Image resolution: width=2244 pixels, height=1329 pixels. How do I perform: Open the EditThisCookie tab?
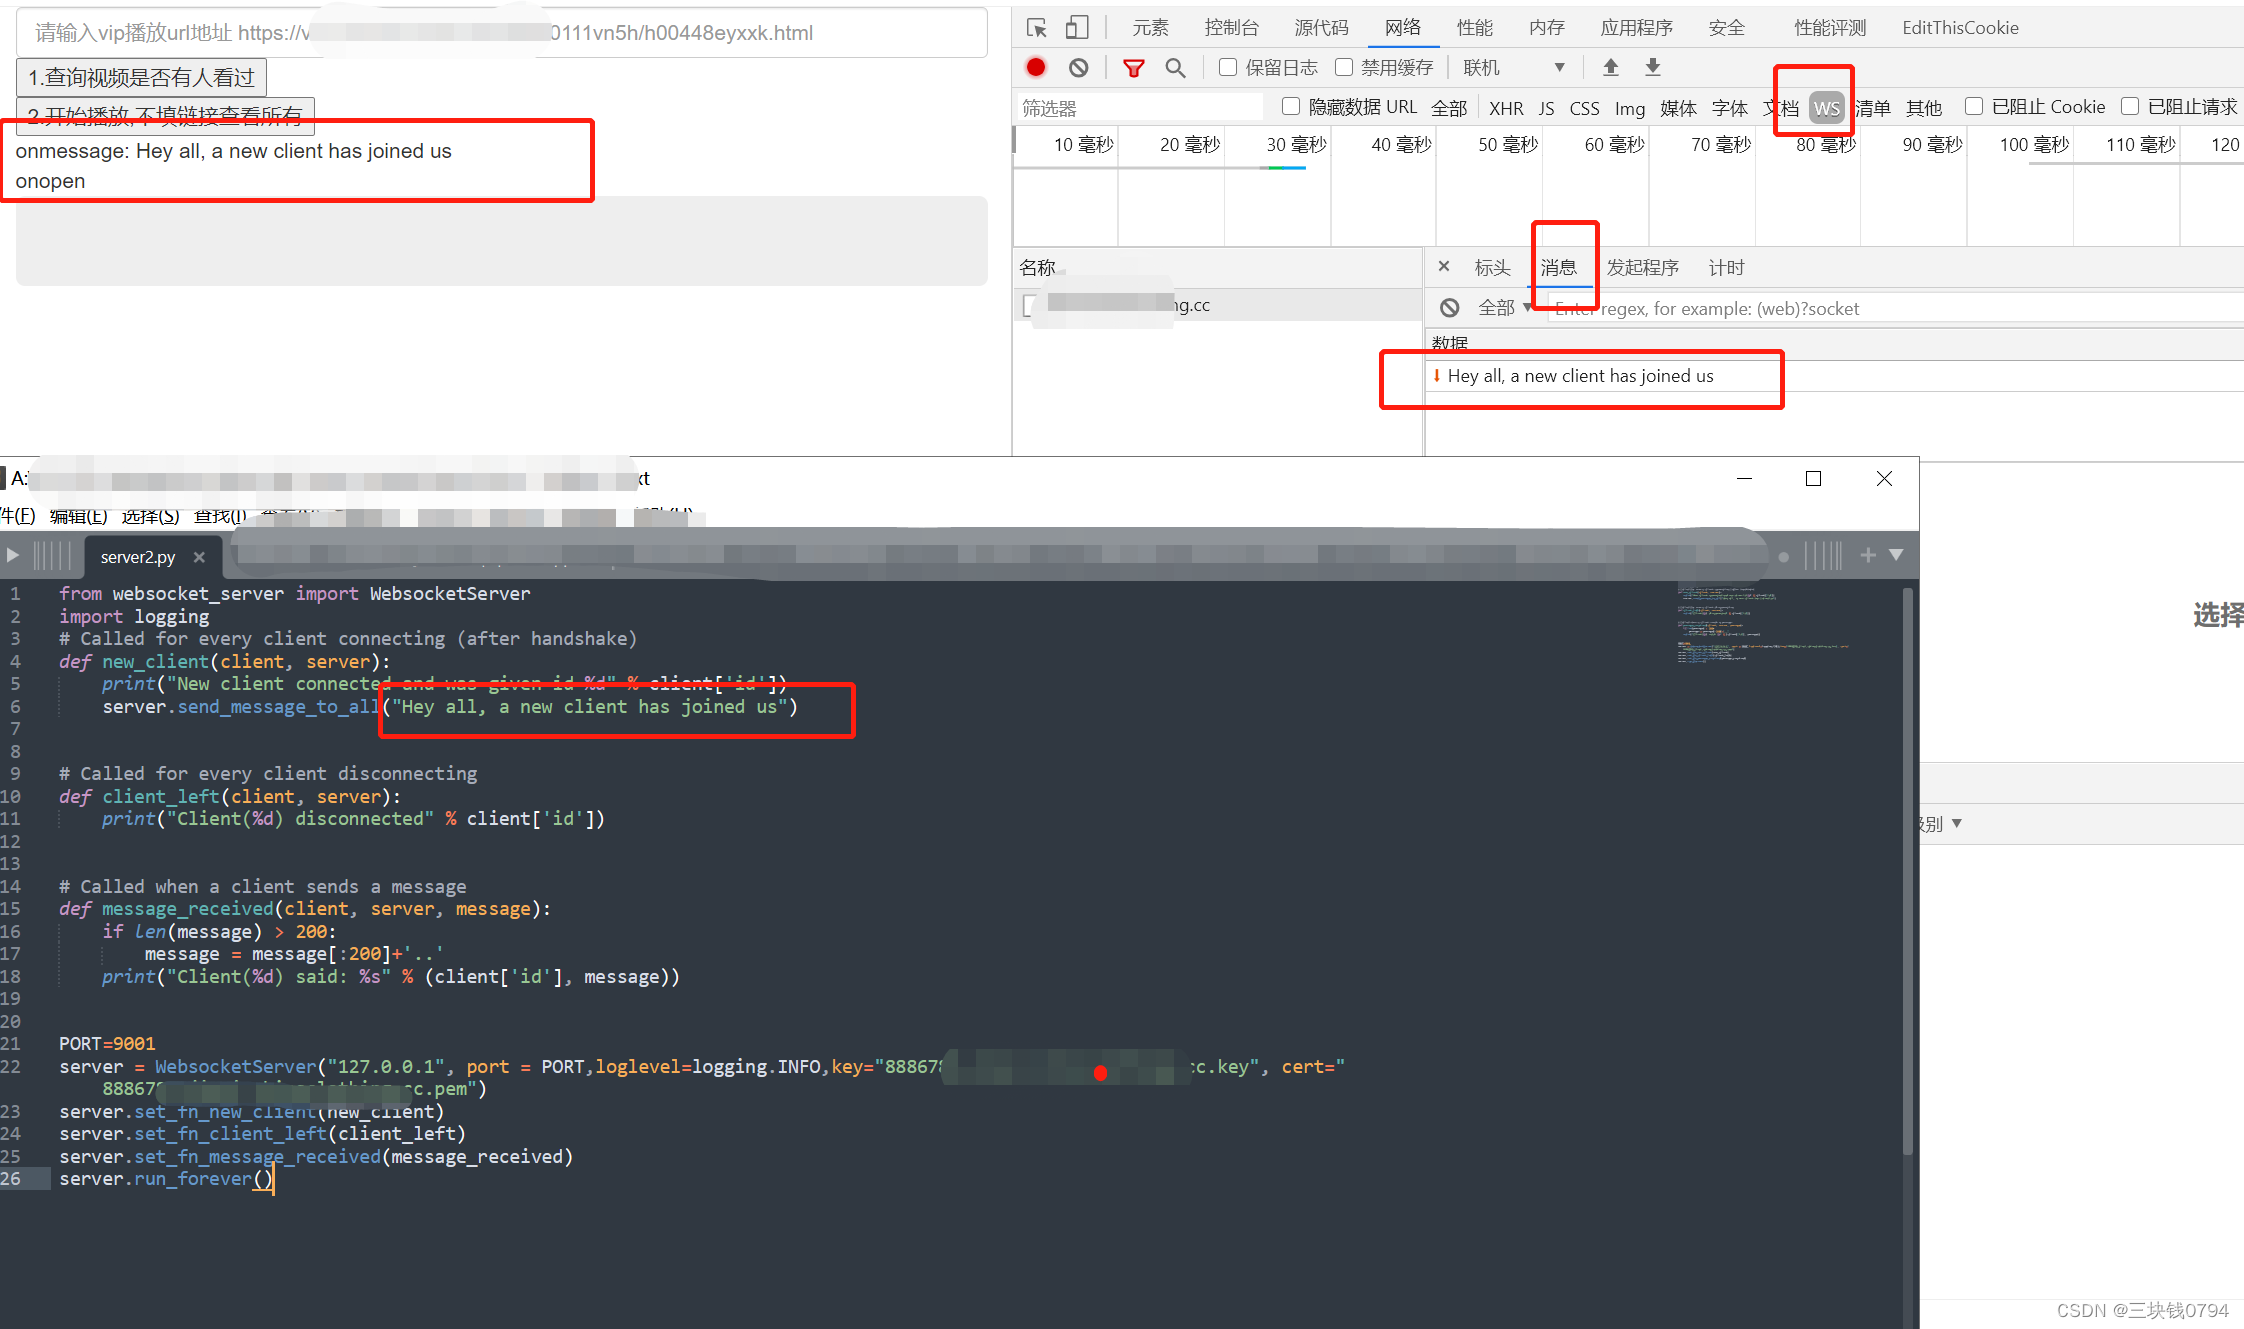[1960, 28]
